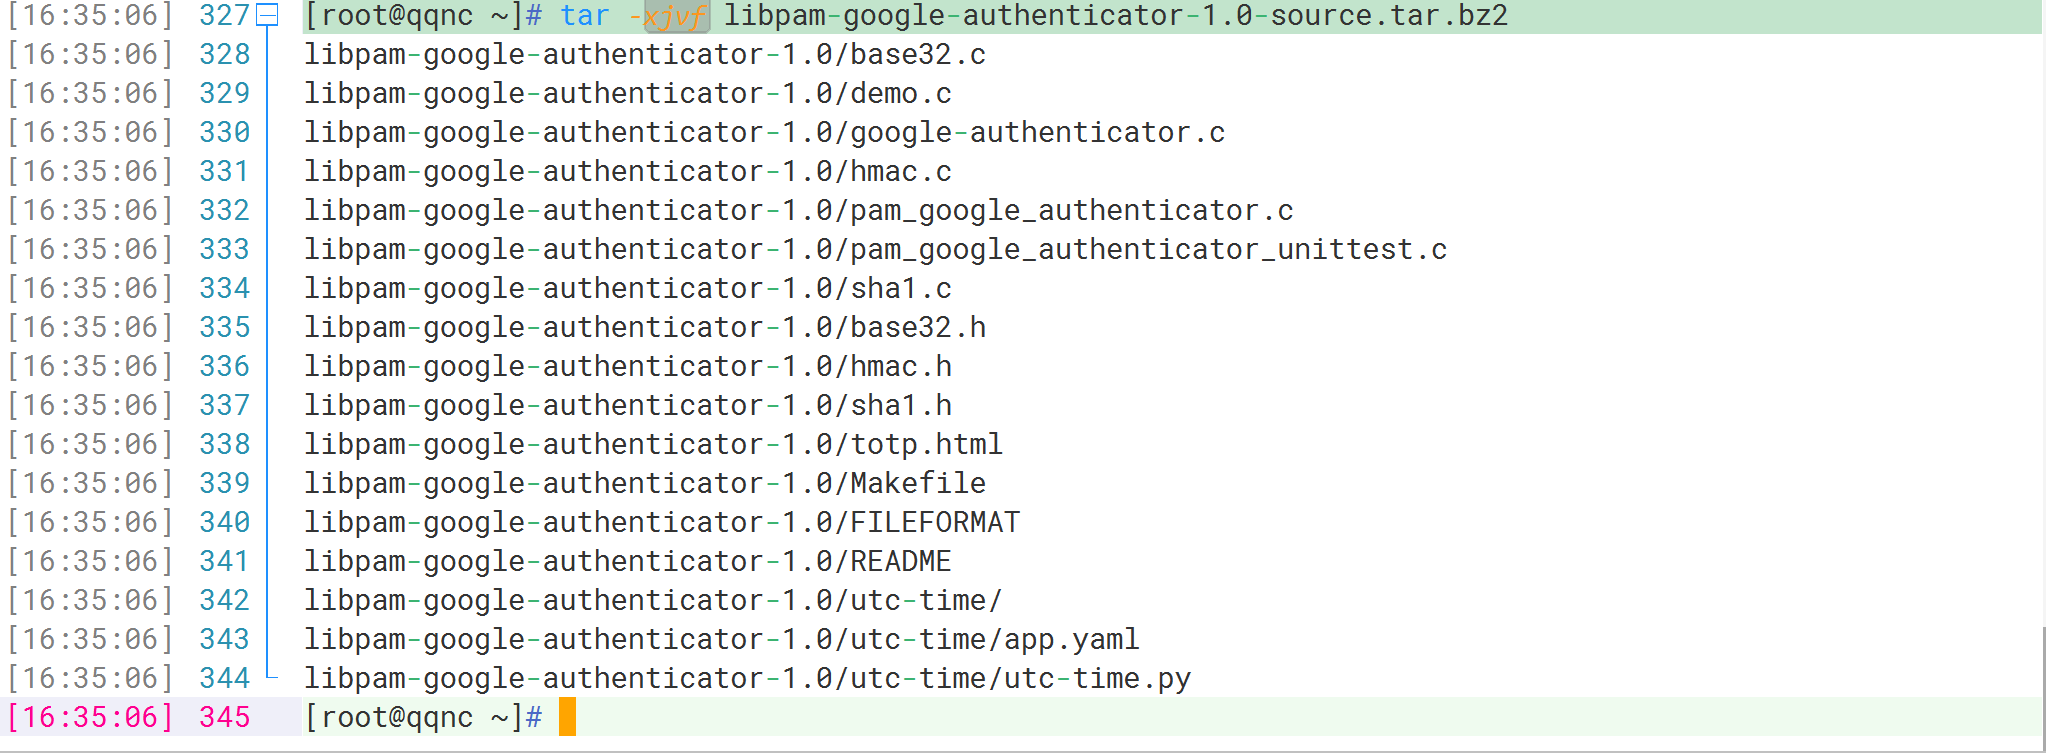This screenshot has width=2046, height=753.
Task: Select the sha1.c output line
Action: pos(628,289)
